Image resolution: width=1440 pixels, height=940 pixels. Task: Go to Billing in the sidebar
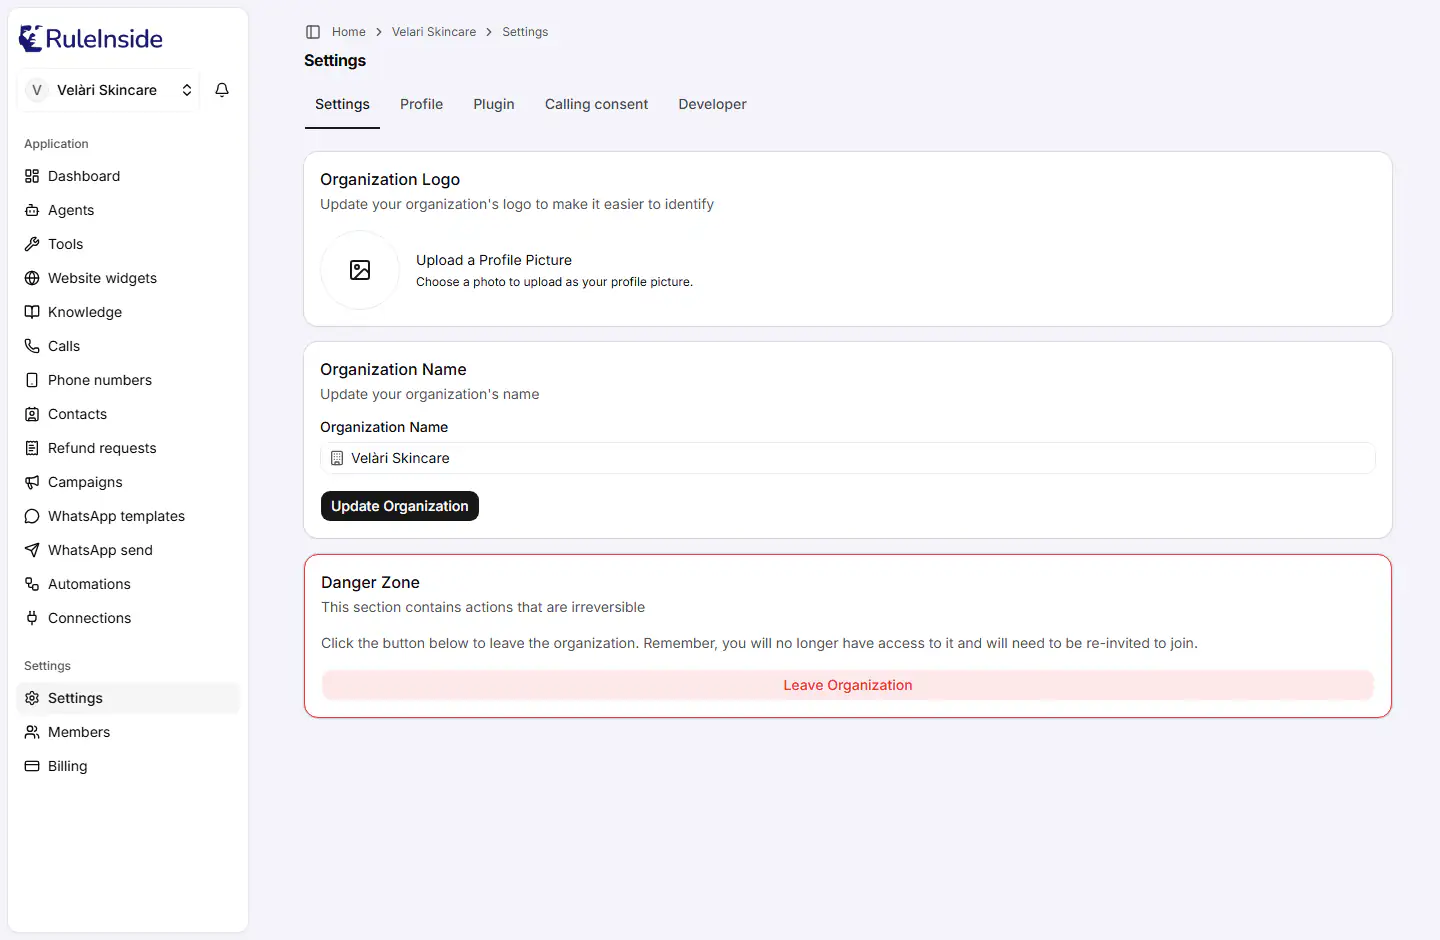[128, 766]
